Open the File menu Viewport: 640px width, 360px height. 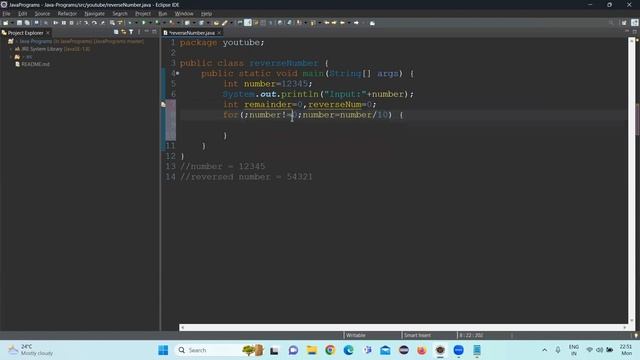(x=6, y=13)
